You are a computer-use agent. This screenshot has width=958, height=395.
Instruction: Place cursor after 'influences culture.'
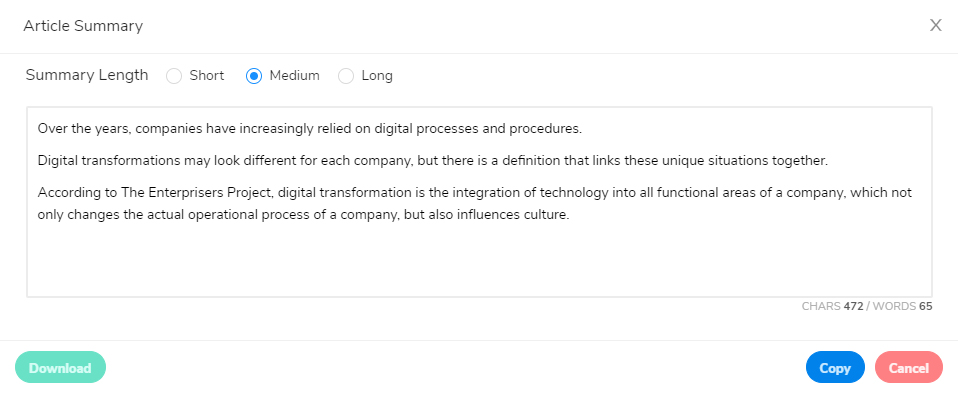[x=569, y=216]
